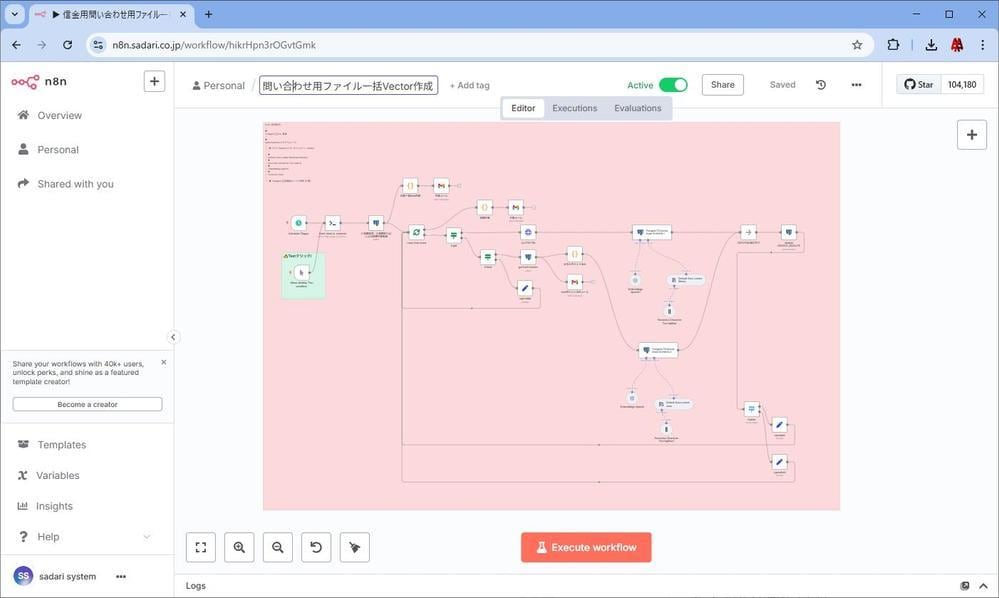Select the light-blue switch node at the lower right
The height and width of the screenshot is (598, 999).
752,409
